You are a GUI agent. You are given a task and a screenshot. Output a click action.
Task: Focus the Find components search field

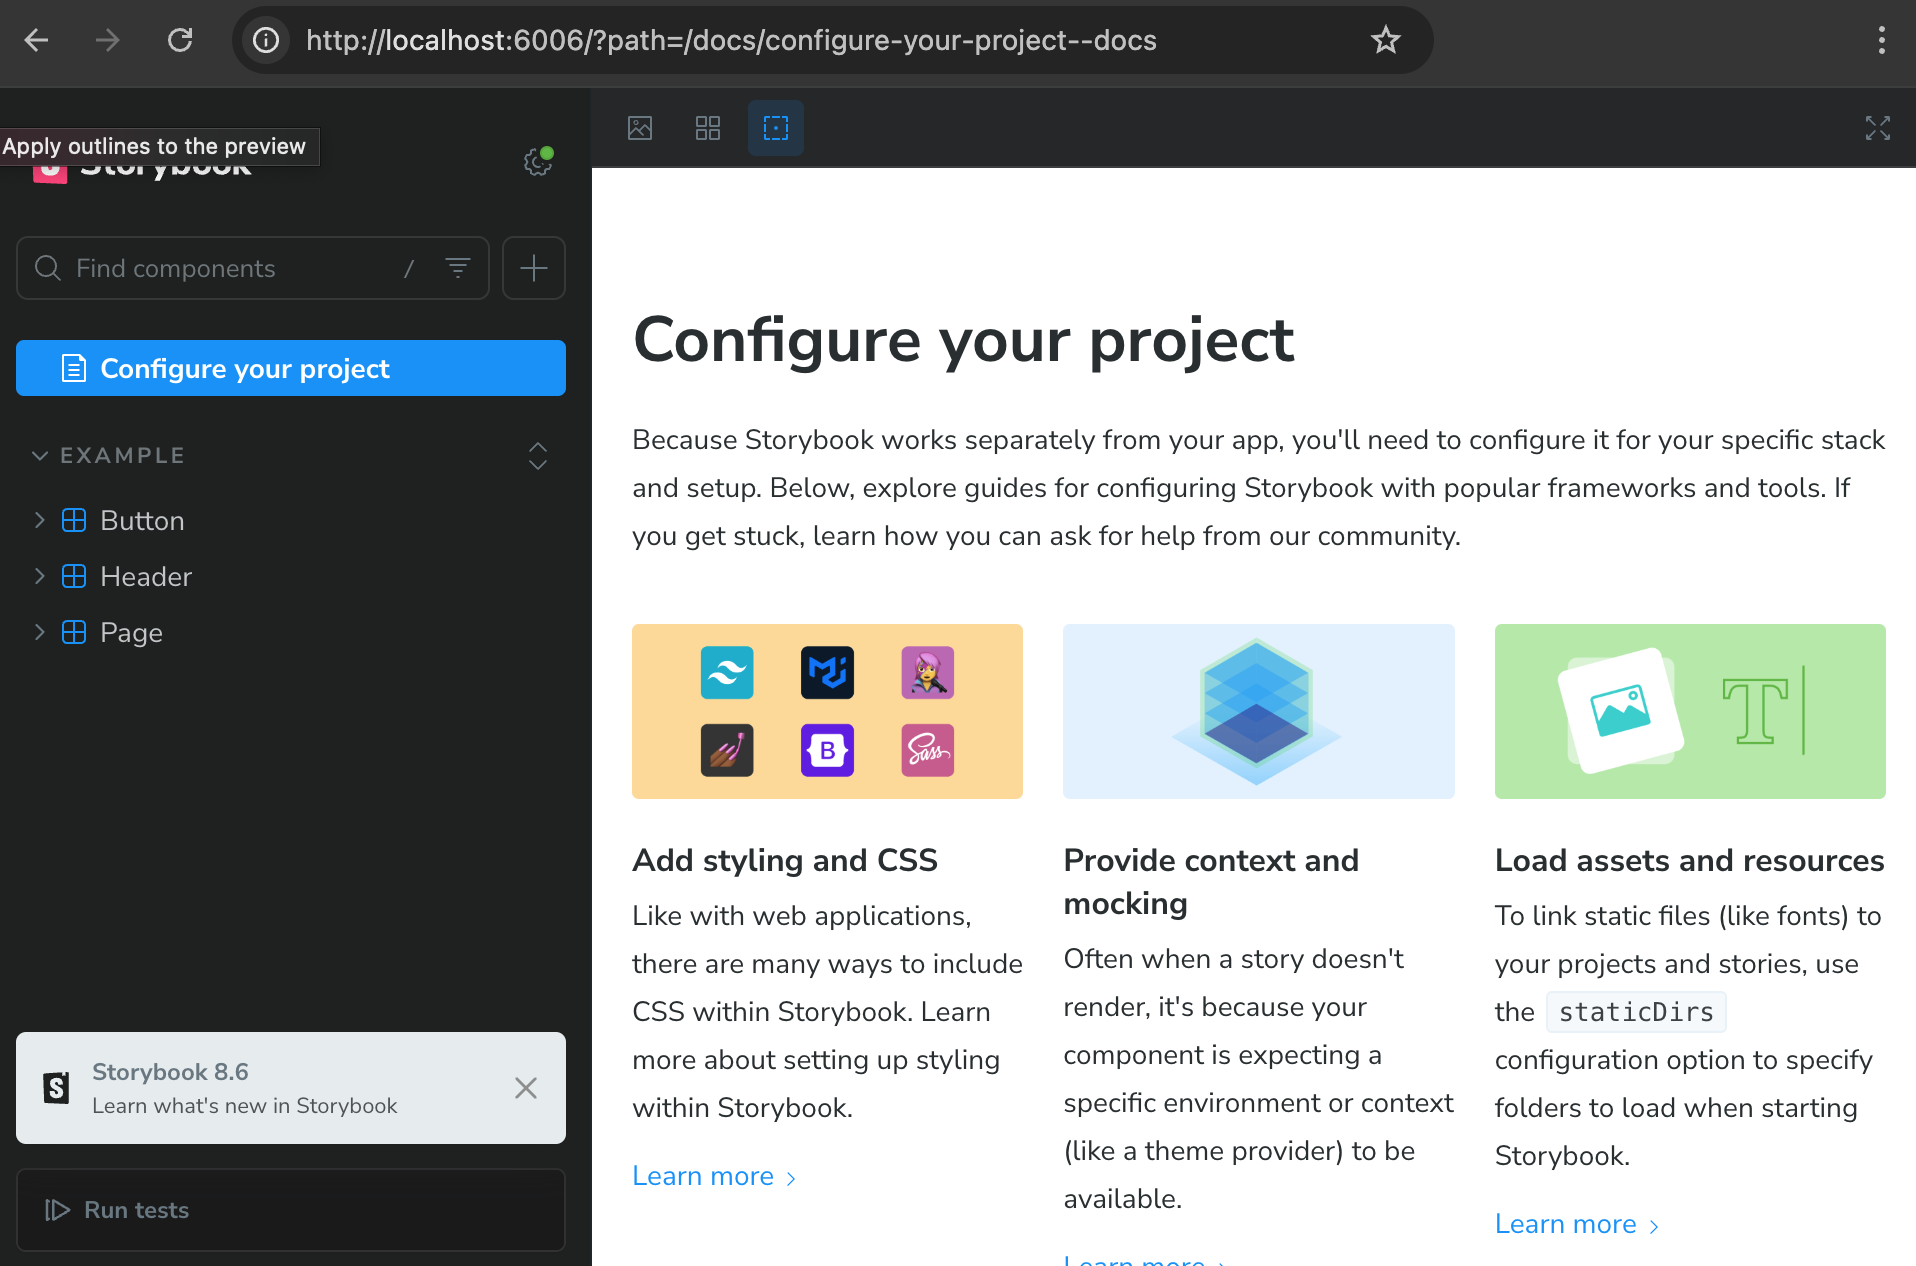pyautogui.click(x=230, y=268)
